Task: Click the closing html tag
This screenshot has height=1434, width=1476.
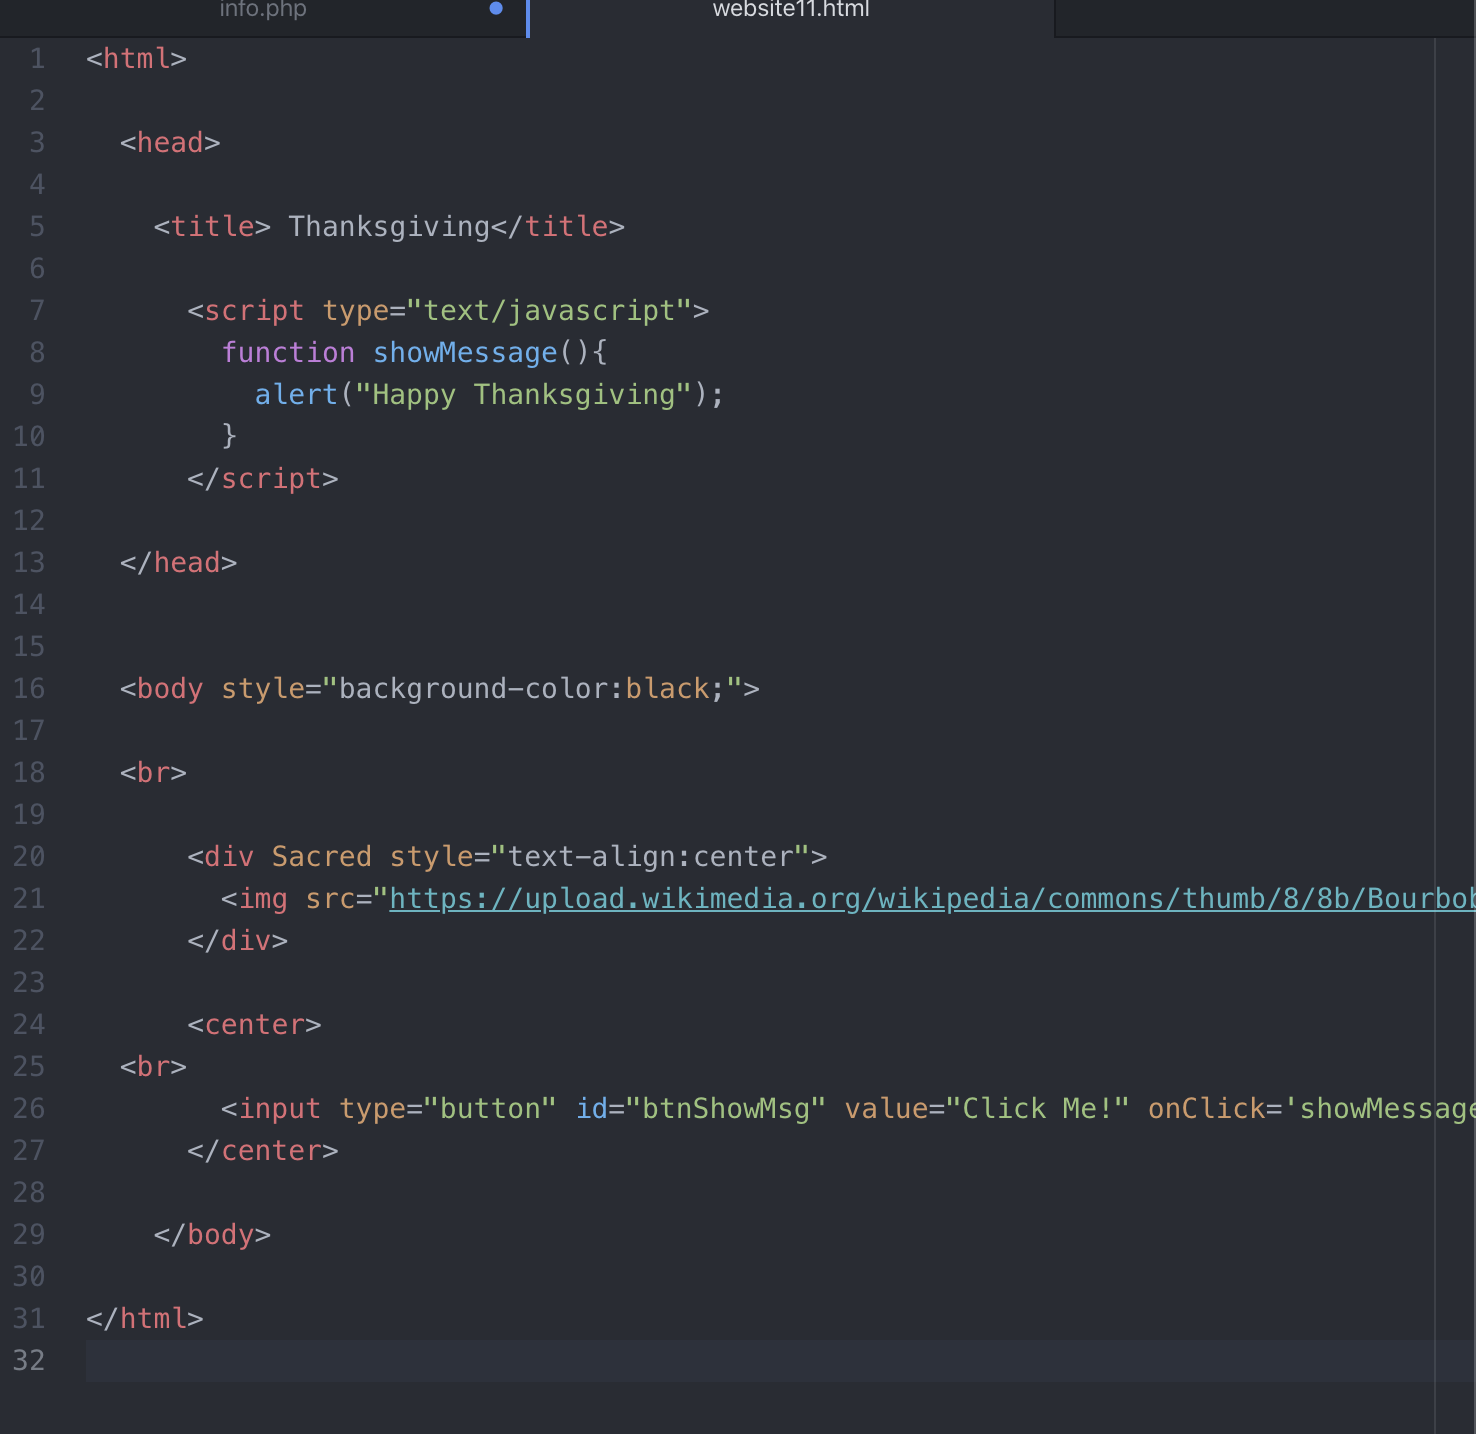Action: click(145, 1319)
